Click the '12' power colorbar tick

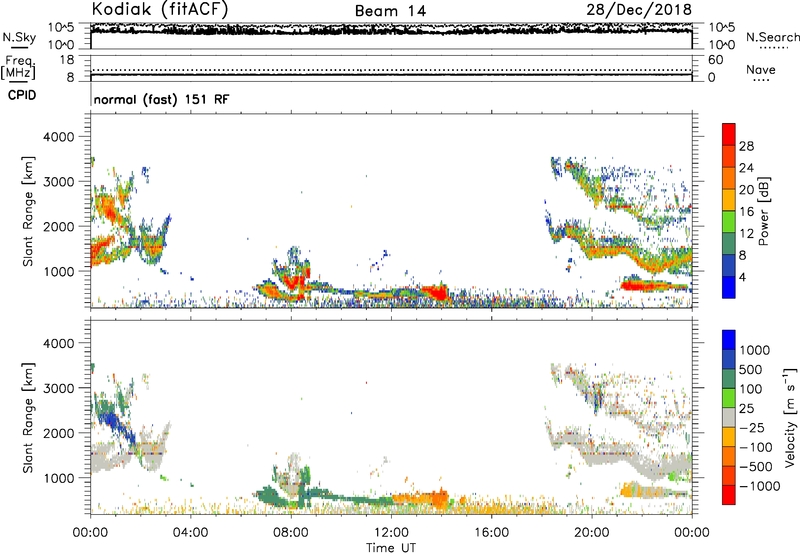(746, 234)
